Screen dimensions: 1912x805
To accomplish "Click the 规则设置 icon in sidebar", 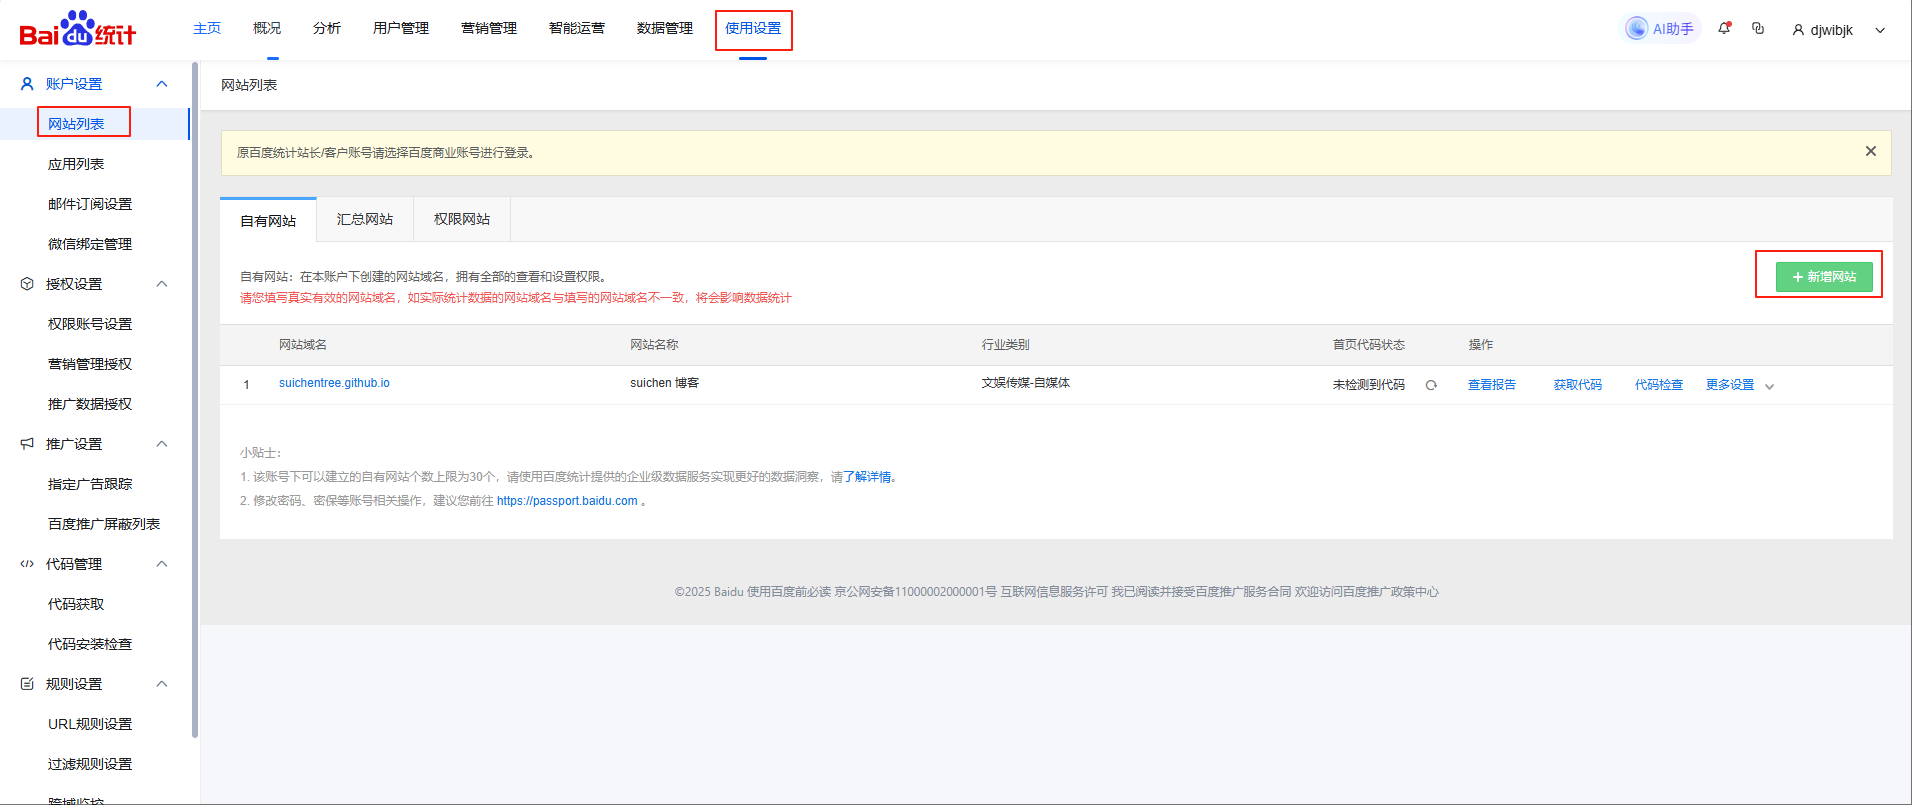I will click(27, 684).
